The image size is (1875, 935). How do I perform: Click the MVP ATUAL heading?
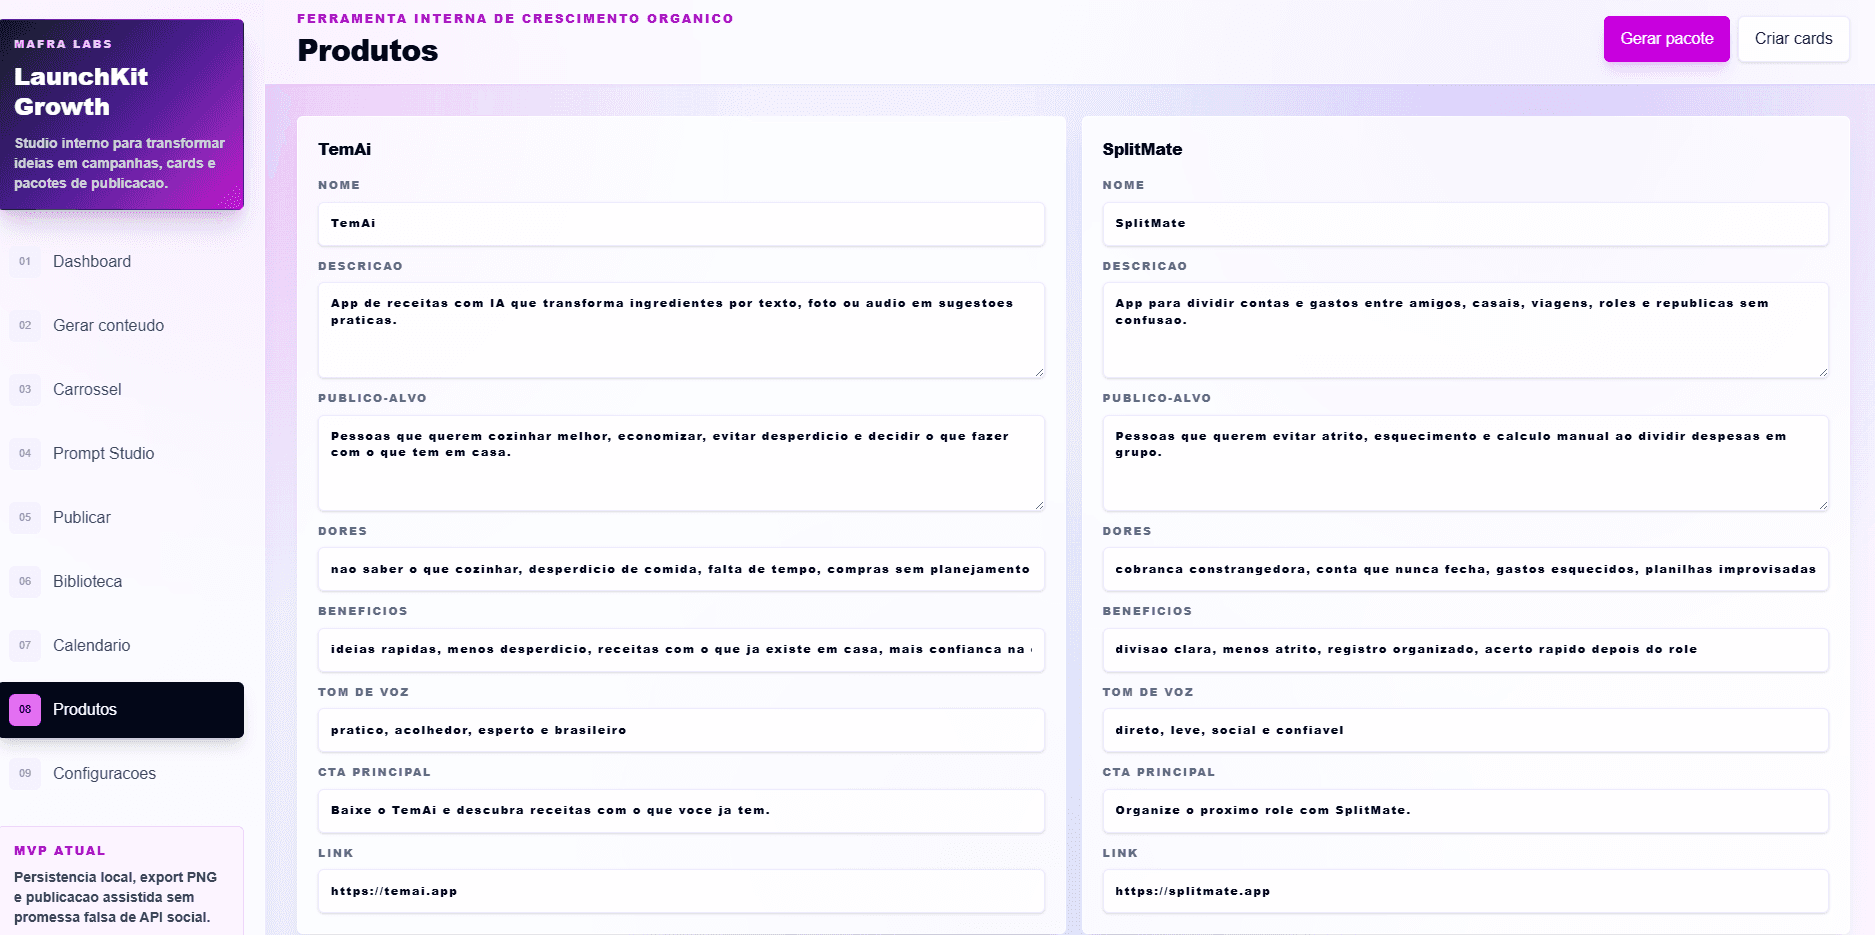60,851
